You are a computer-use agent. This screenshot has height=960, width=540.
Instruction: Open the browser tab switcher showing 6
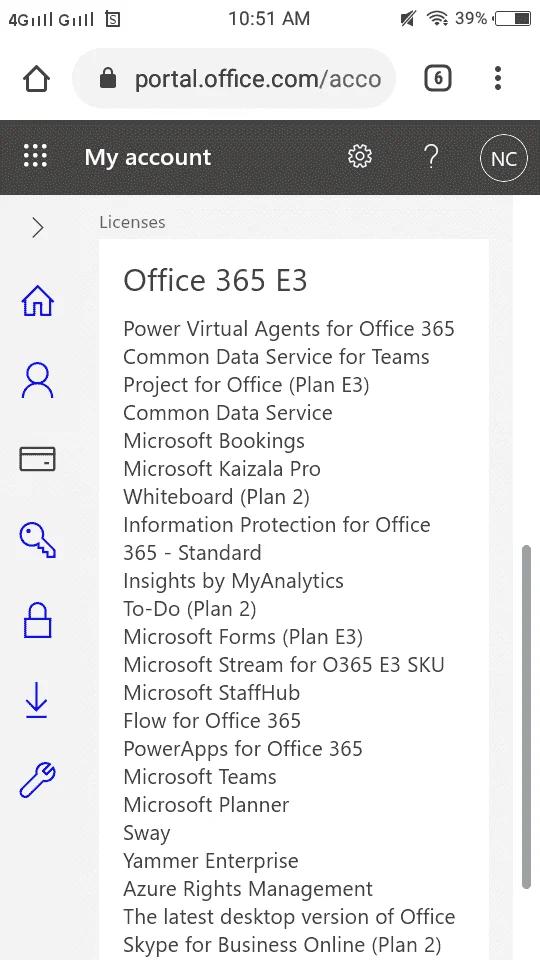(438, 78)
